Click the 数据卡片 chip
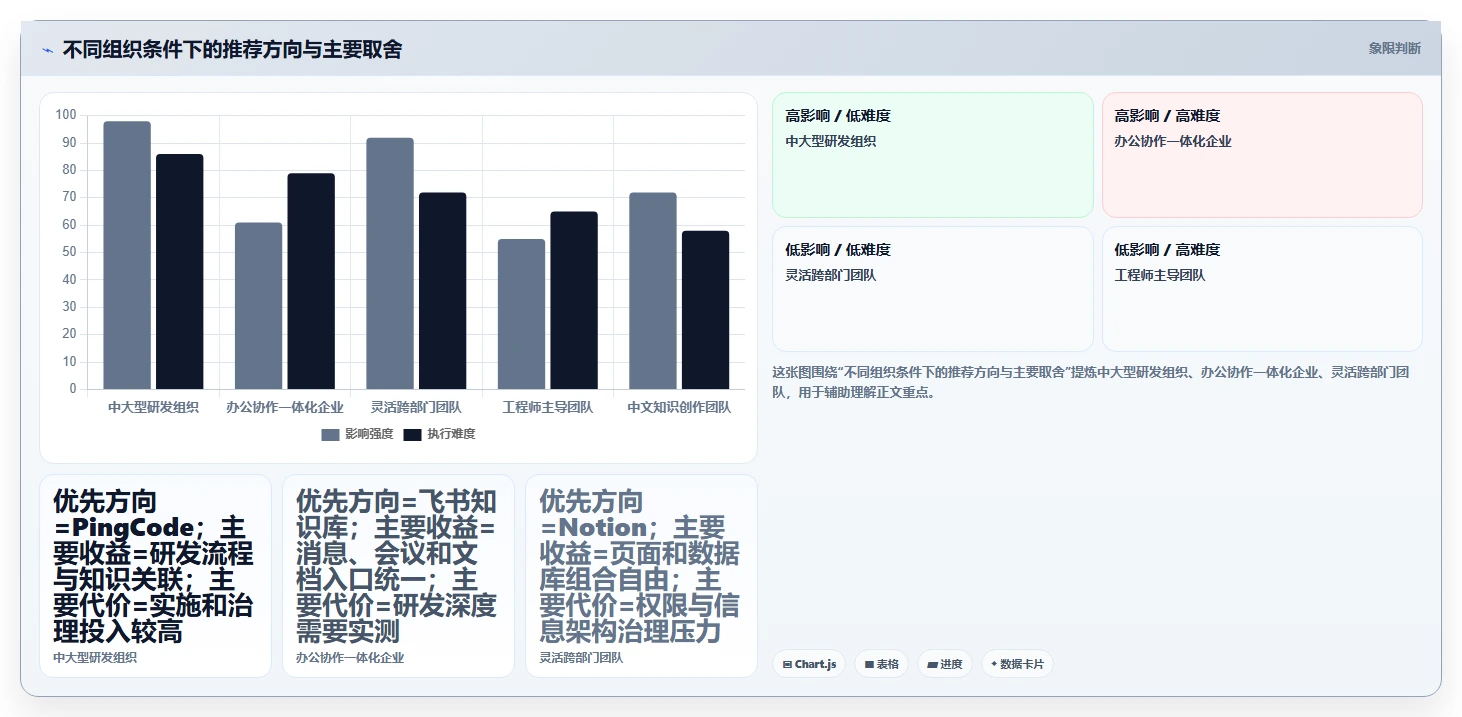1462x717 pixels. 1017,664
